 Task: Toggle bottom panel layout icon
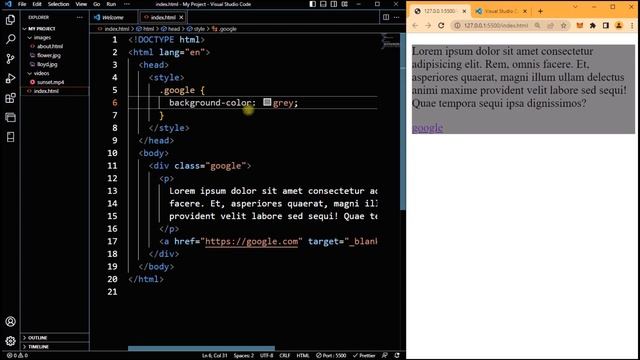[323, 4]
